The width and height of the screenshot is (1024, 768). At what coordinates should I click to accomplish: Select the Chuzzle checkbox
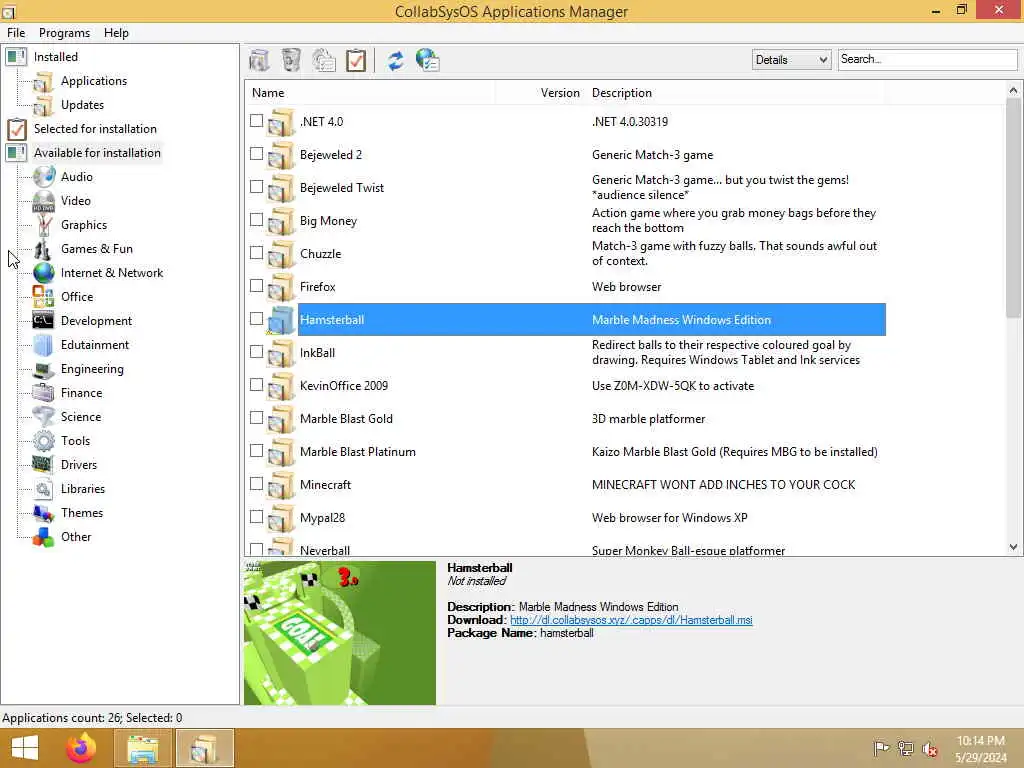pyautogui.click(x=257, y=253)
